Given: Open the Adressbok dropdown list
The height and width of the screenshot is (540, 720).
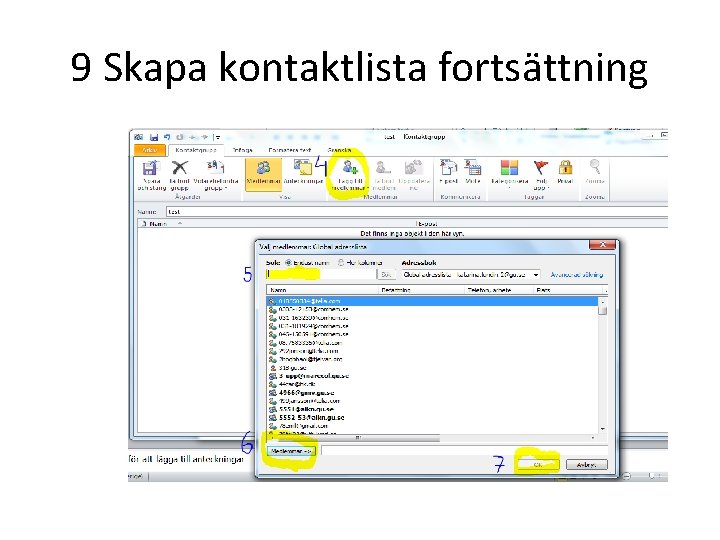Looking at the screenshot, I should [535, 275].
